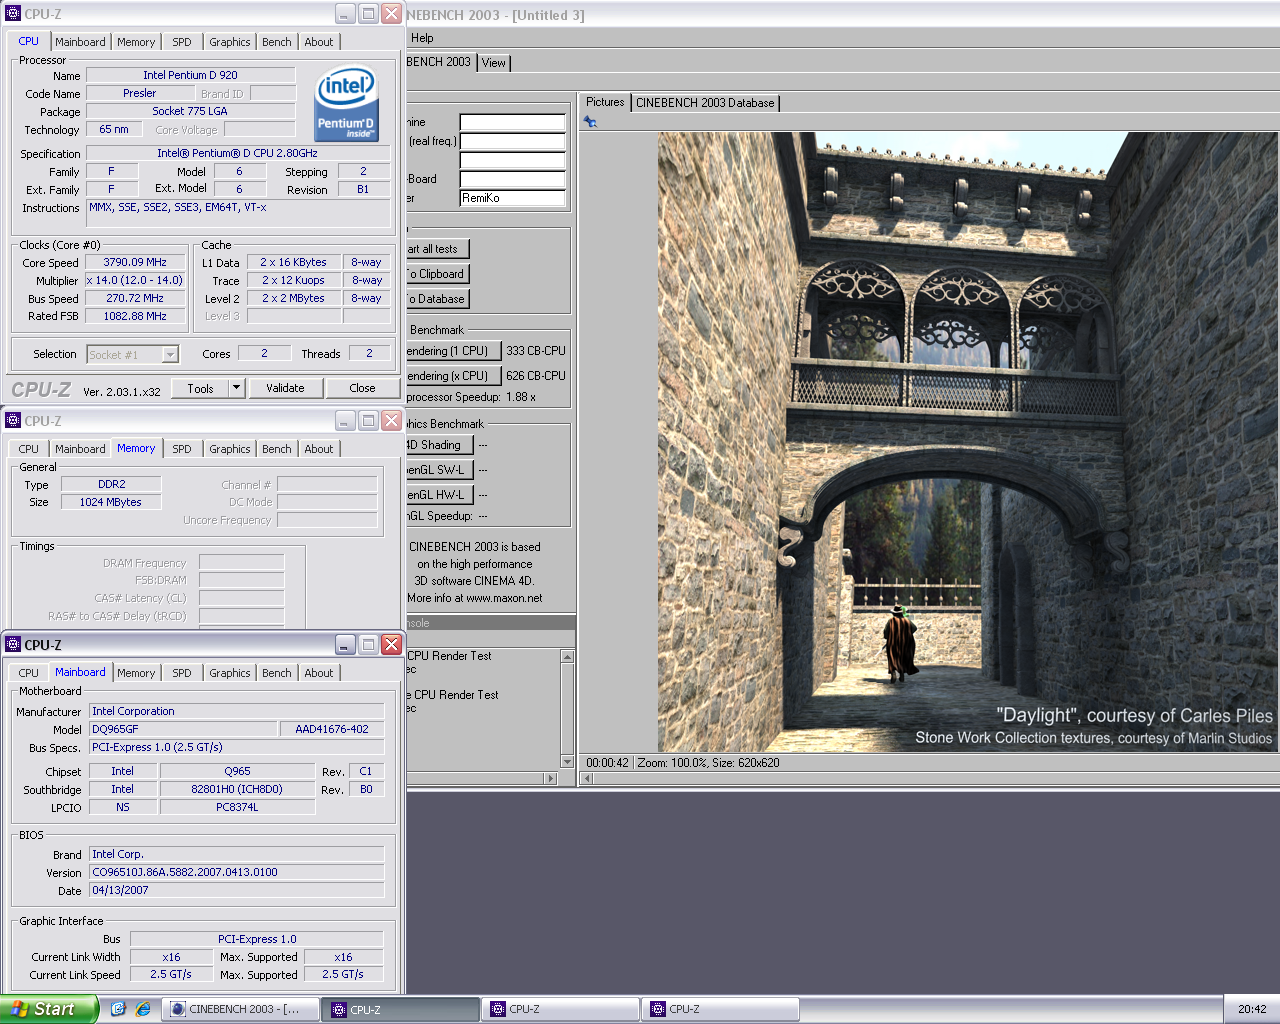Click the Show Desktop quick launch icon

118,1009
